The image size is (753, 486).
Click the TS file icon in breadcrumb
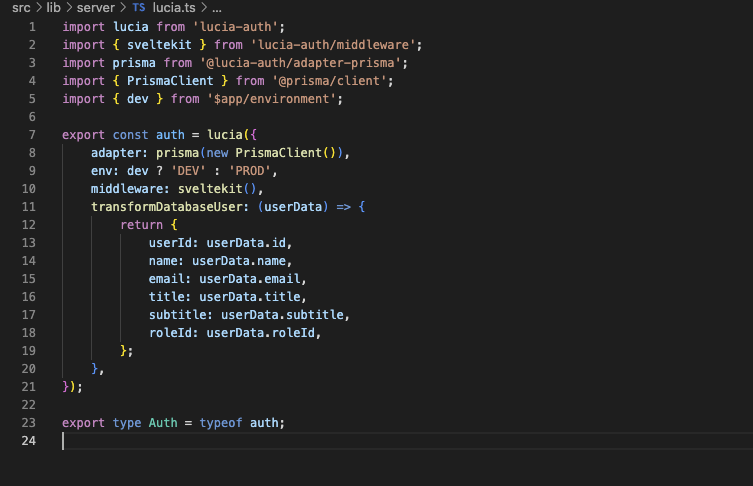pyautogui.click(x=138, y=7)
